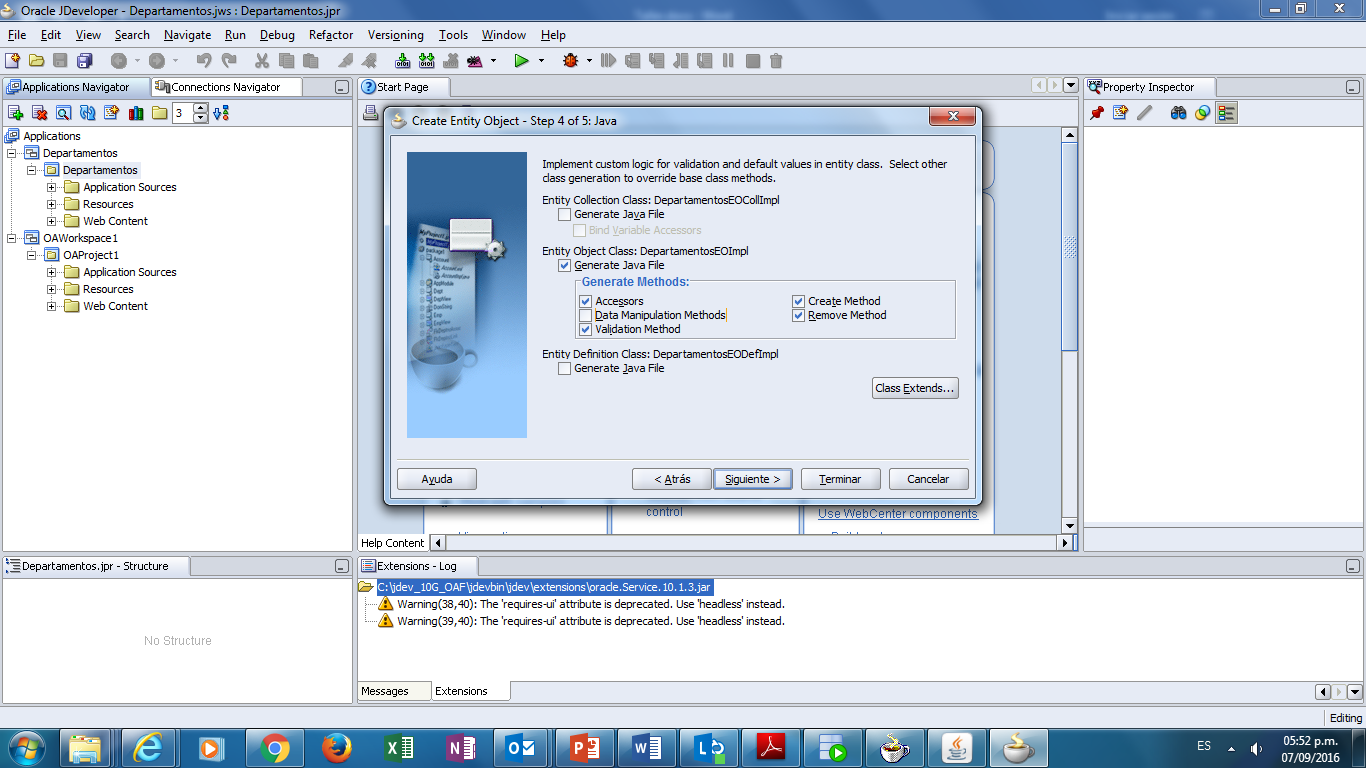Click the Excel icon in the taskbar
The image size is (1366, 768).
(x=400, y=747)
